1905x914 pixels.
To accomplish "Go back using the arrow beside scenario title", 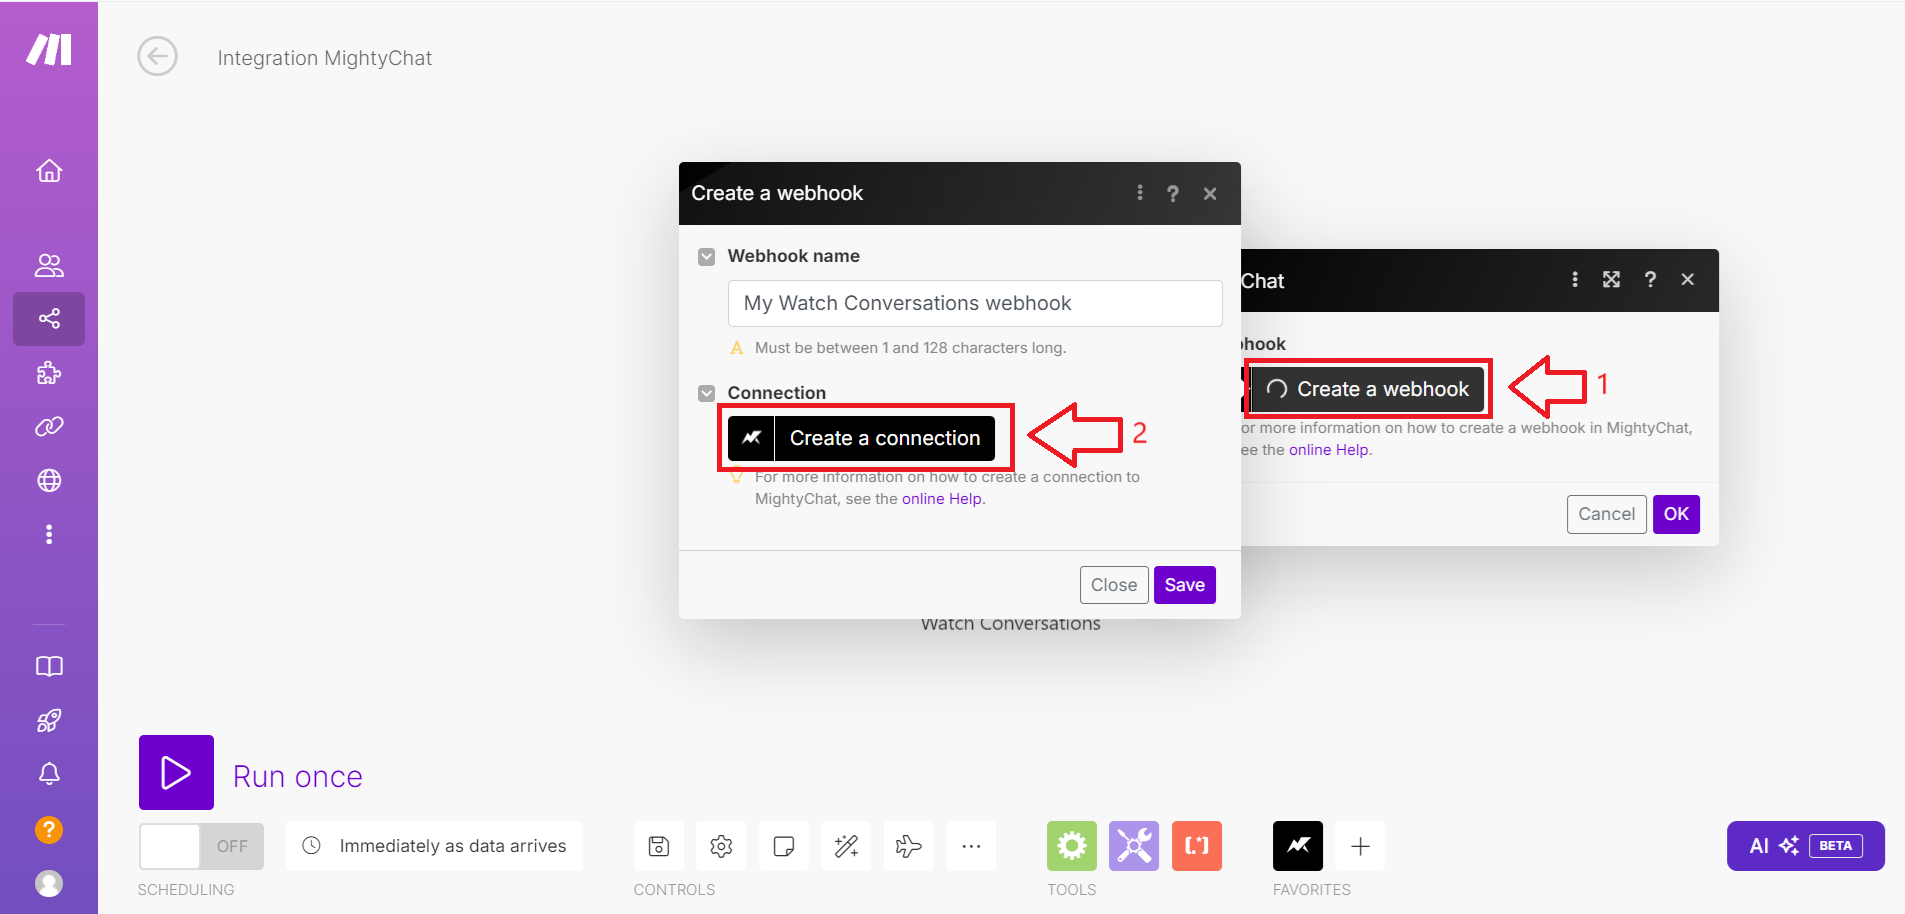I will click(157, 56).
